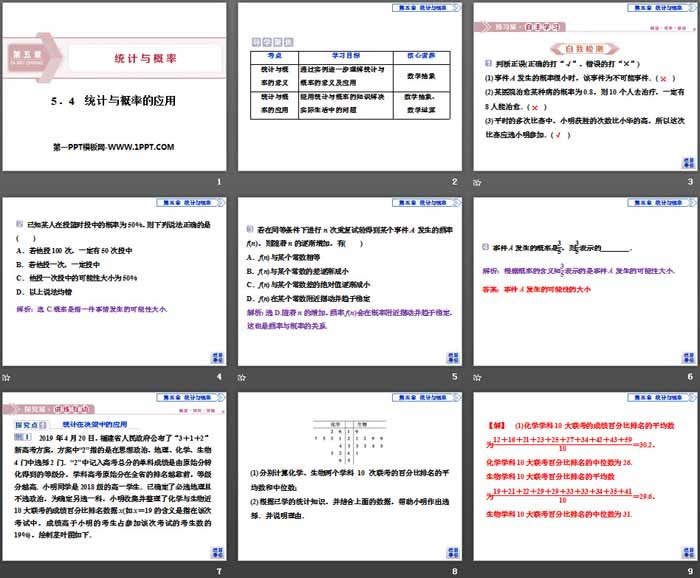The image size is (700, 578).
Task: Click animation star icon under slide 6
Action: (477, 378)
